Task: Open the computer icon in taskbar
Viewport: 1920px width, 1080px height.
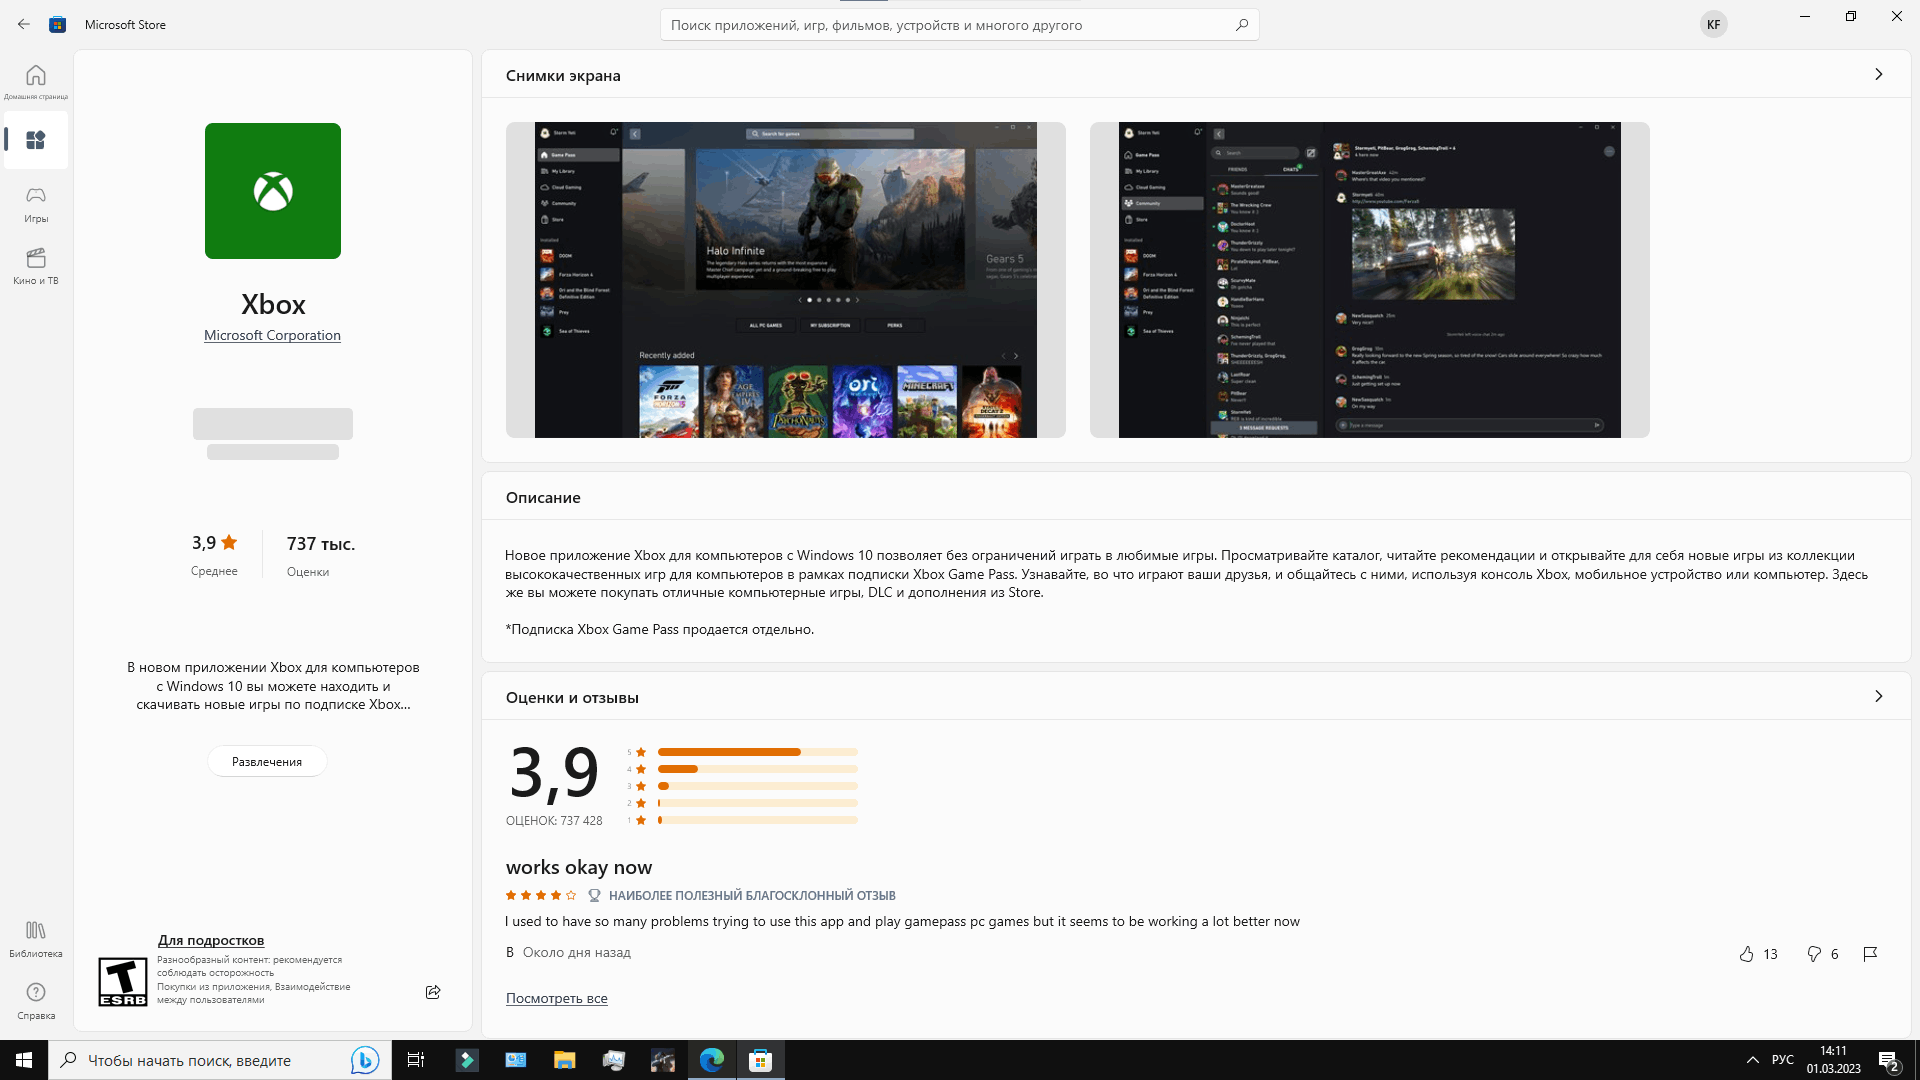Action: coord(516,1060)
